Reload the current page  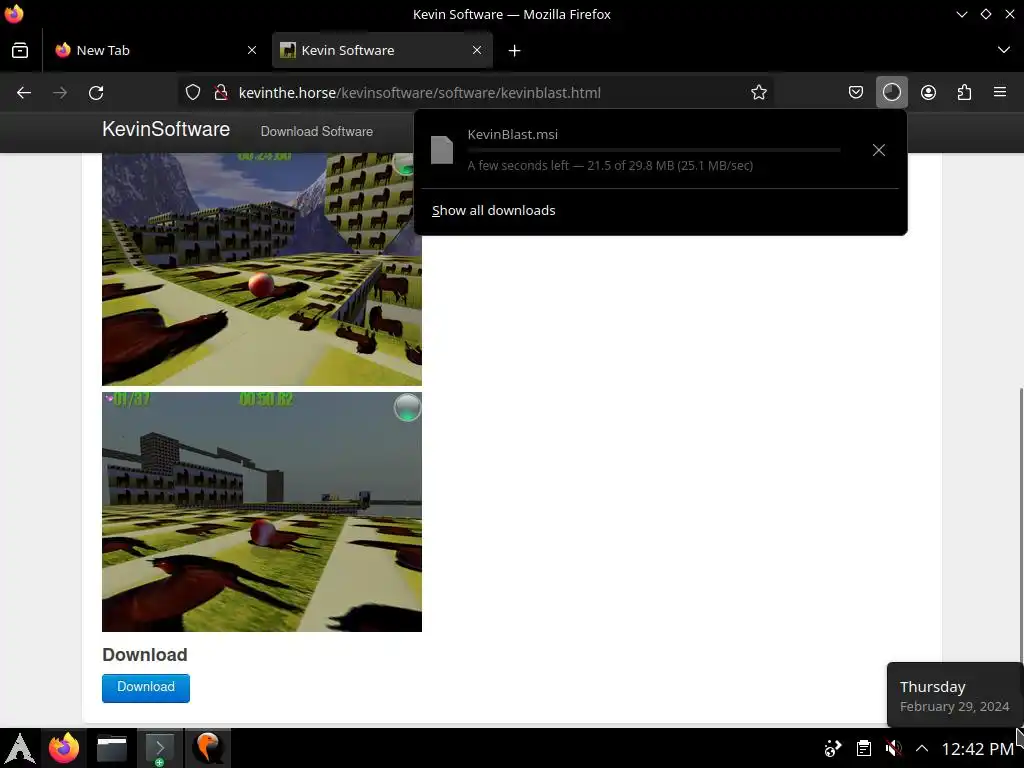(x=96, y=93)
